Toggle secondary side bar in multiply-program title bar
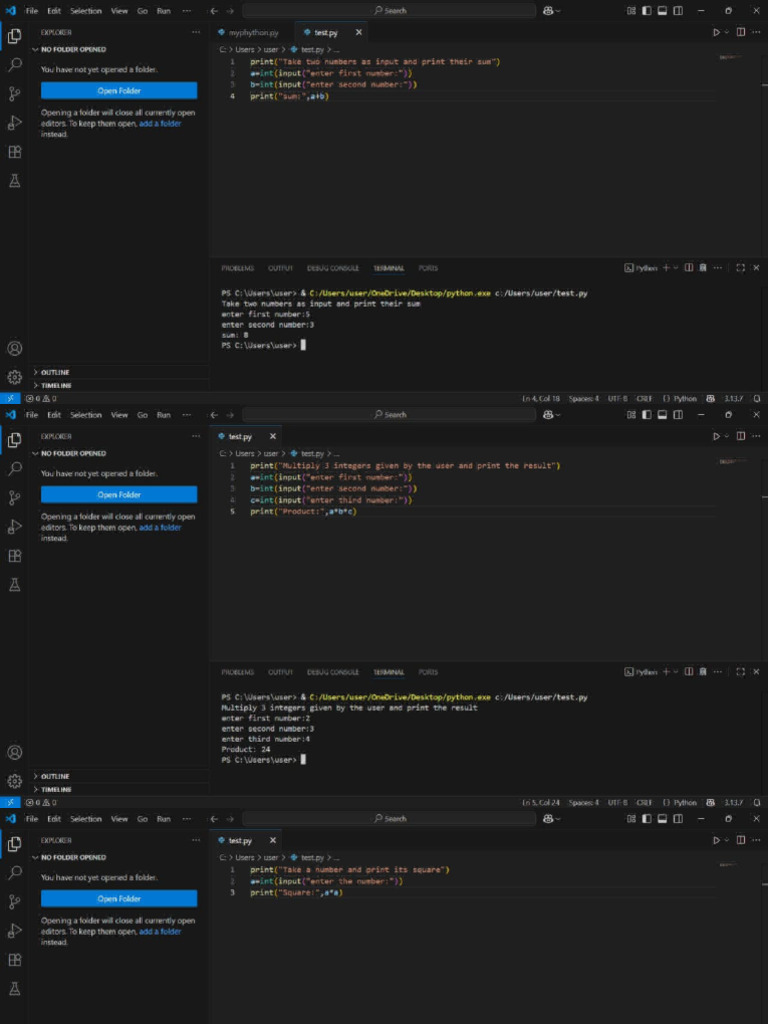768x1024 pixels. 679,415
